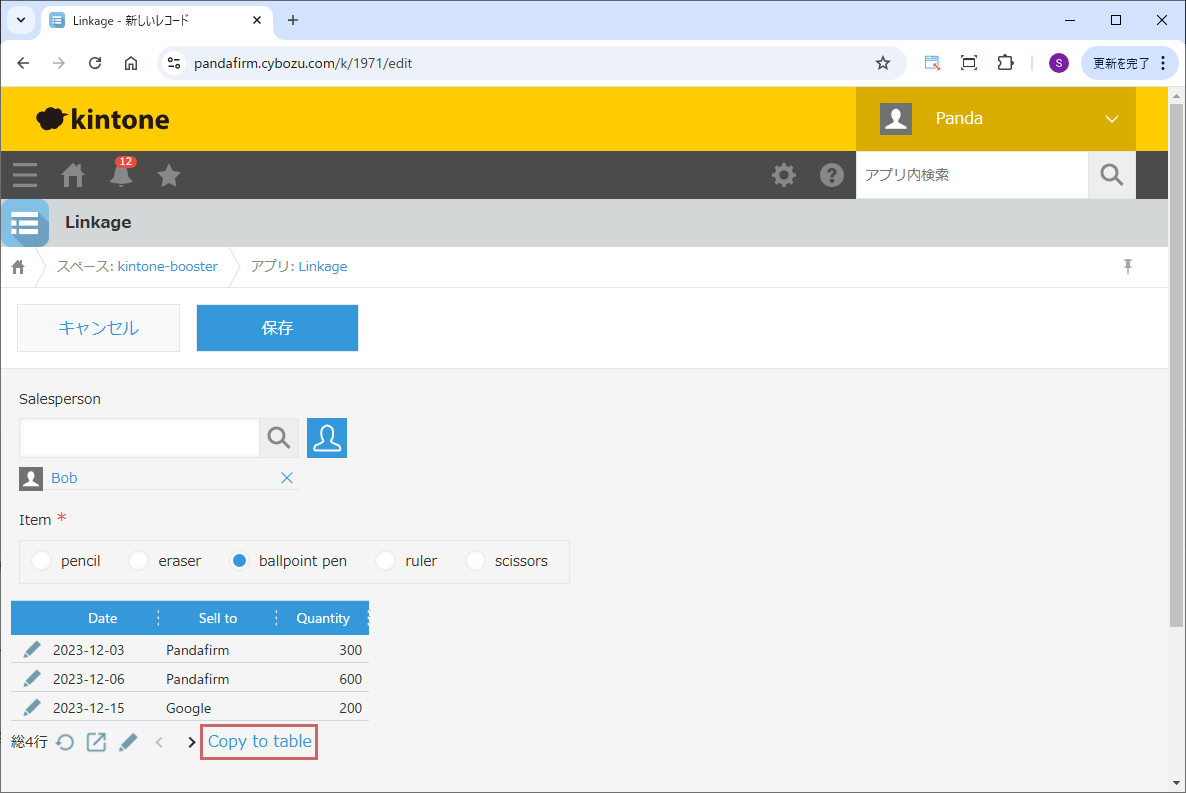Click the アプリ内検索 search field
This screenshot has height=793, width=1186.
tap(971, 175)
